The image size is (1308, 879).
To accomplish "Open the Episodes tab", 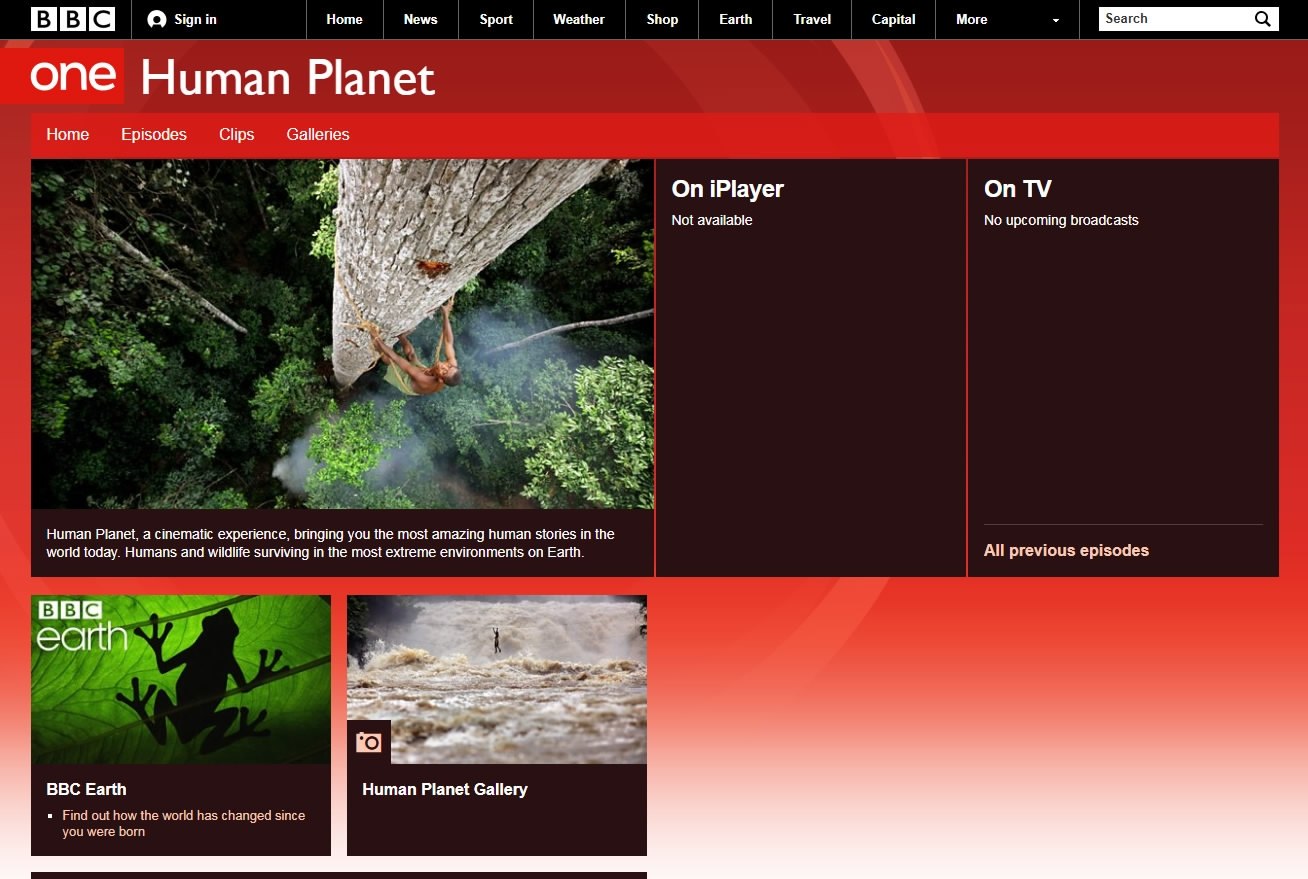I will (x=154, y=135).
